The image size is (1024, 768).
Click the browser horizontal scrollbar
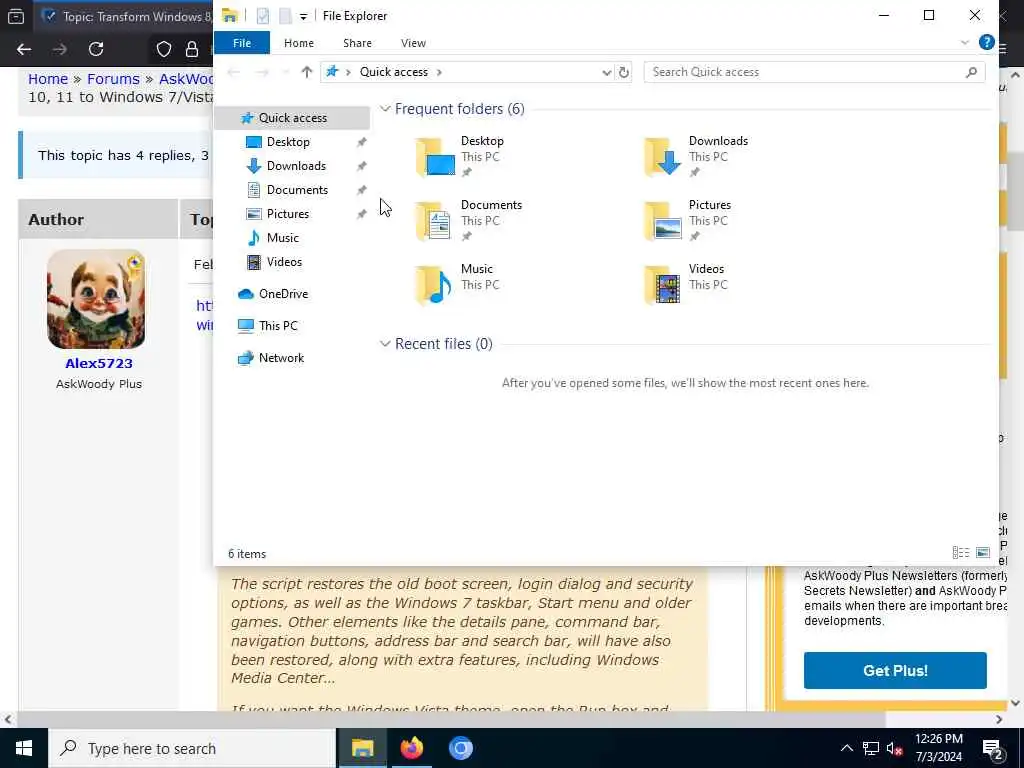pos(451,719)
